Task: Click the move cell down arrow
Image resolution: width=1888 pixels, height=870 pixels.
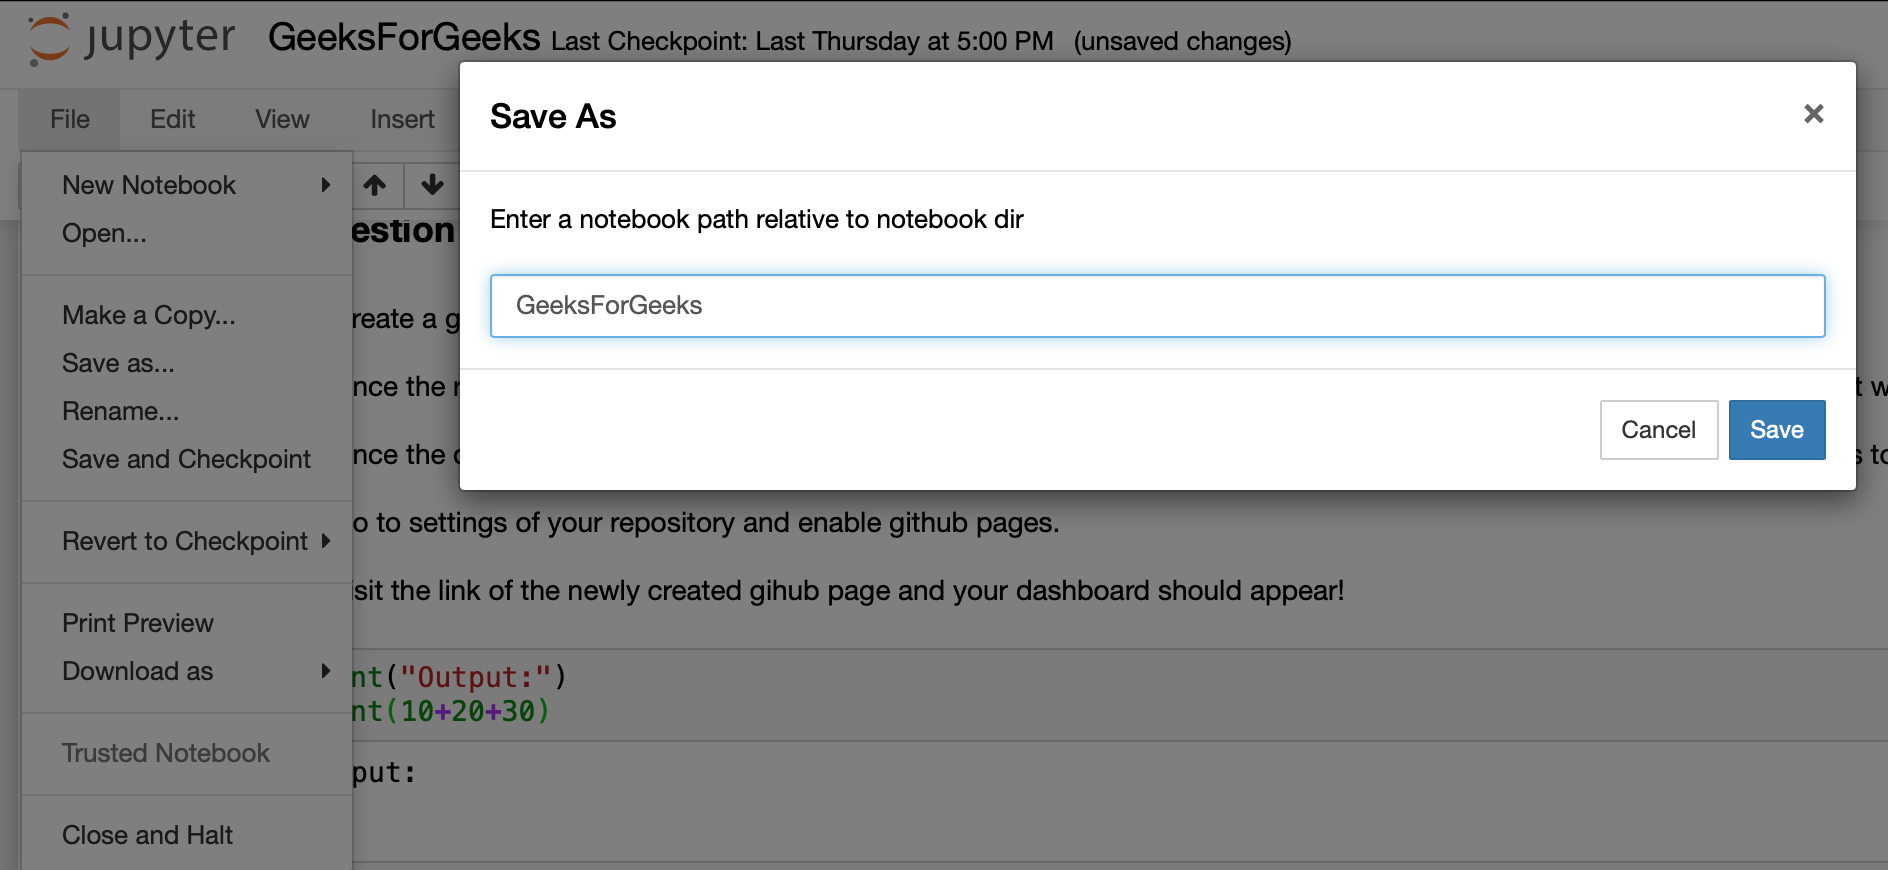Action: coord(432,185)
